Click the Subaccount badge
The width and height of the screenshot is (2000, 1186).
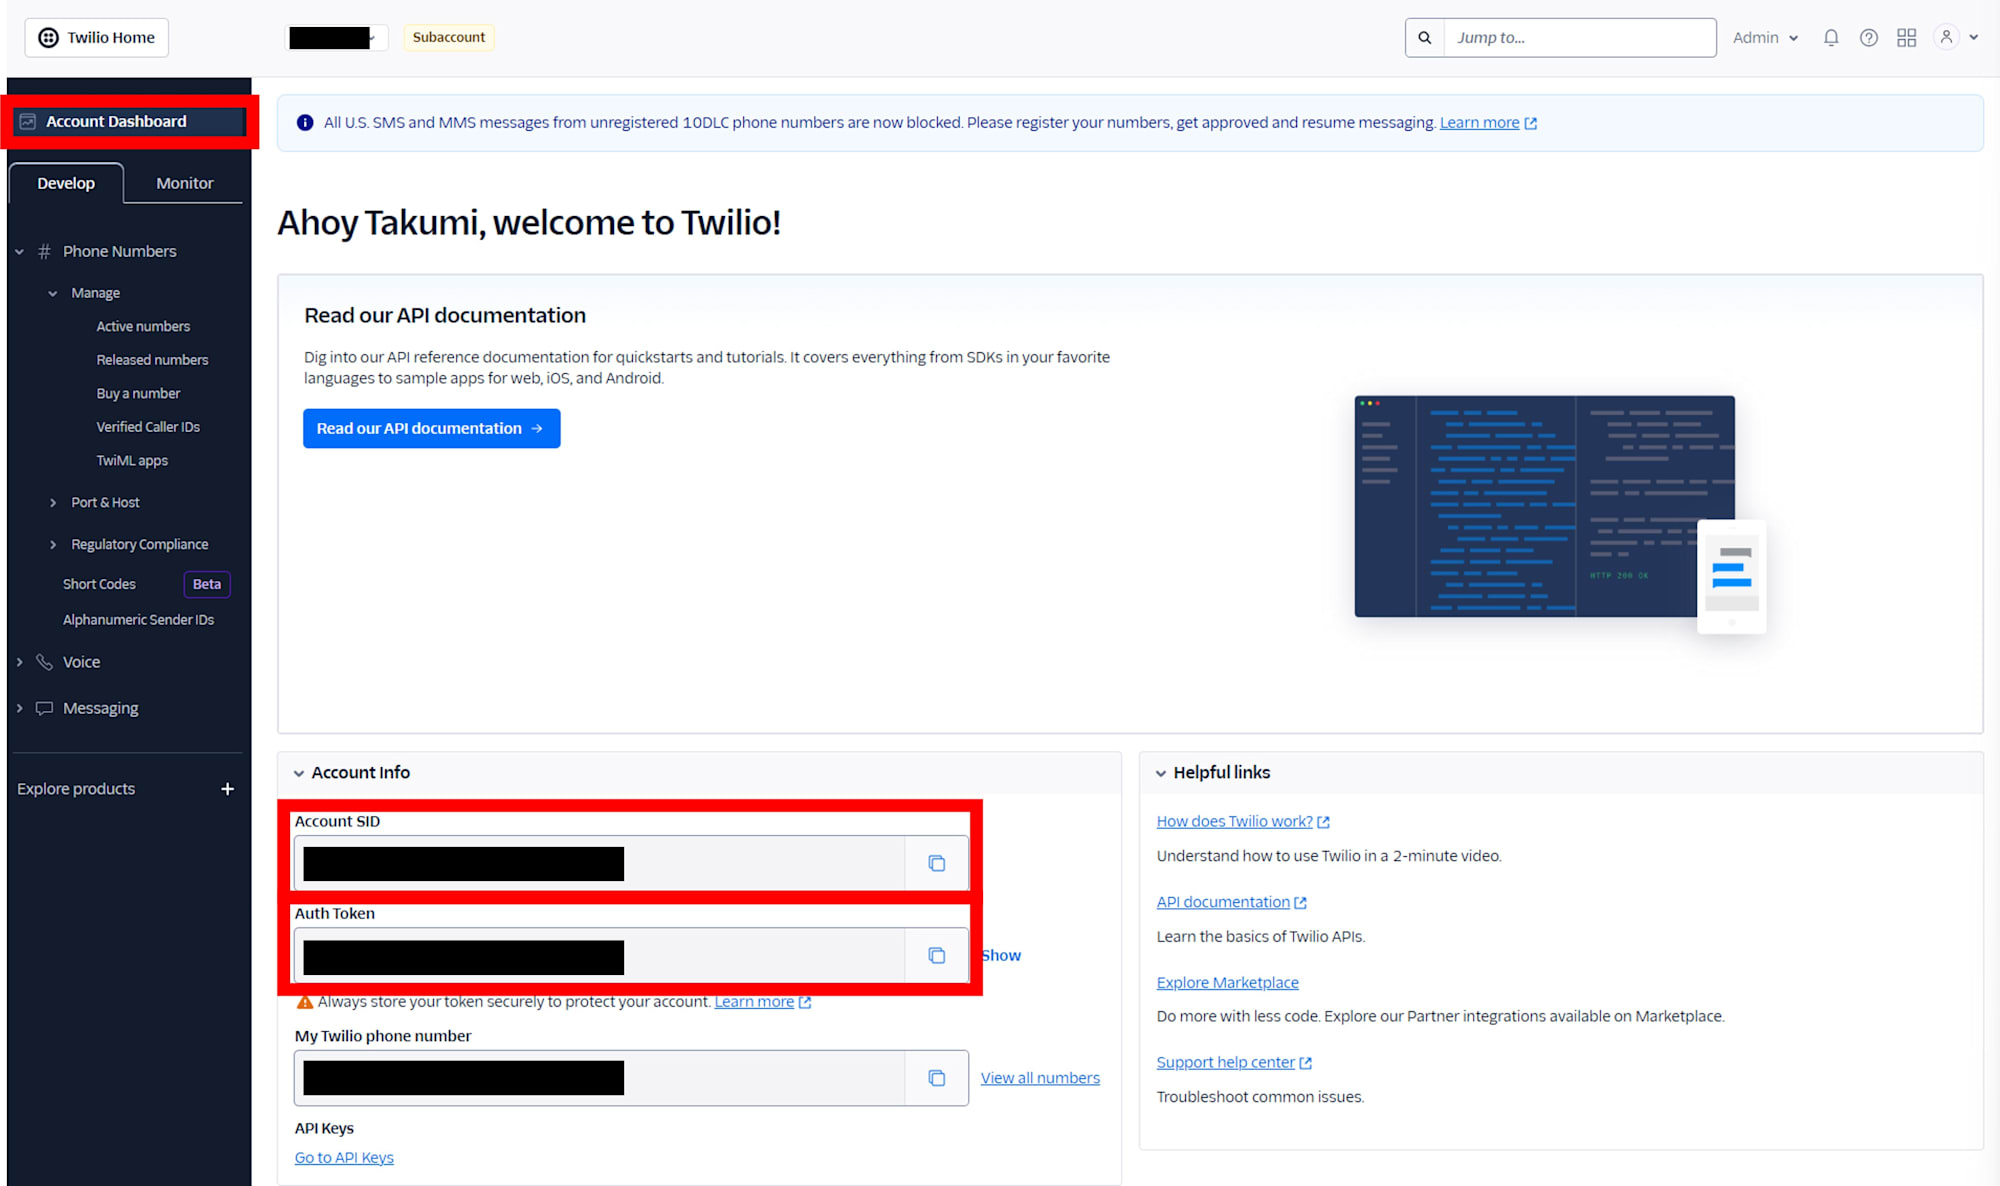(x=448, y=37)
